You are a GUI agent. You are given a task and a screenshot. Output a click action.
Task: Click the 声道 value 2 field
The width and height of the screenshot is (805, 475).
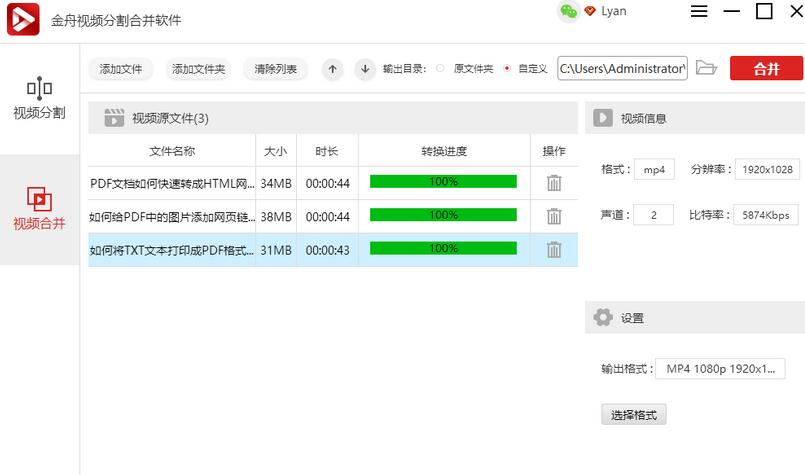pos(654,215)
